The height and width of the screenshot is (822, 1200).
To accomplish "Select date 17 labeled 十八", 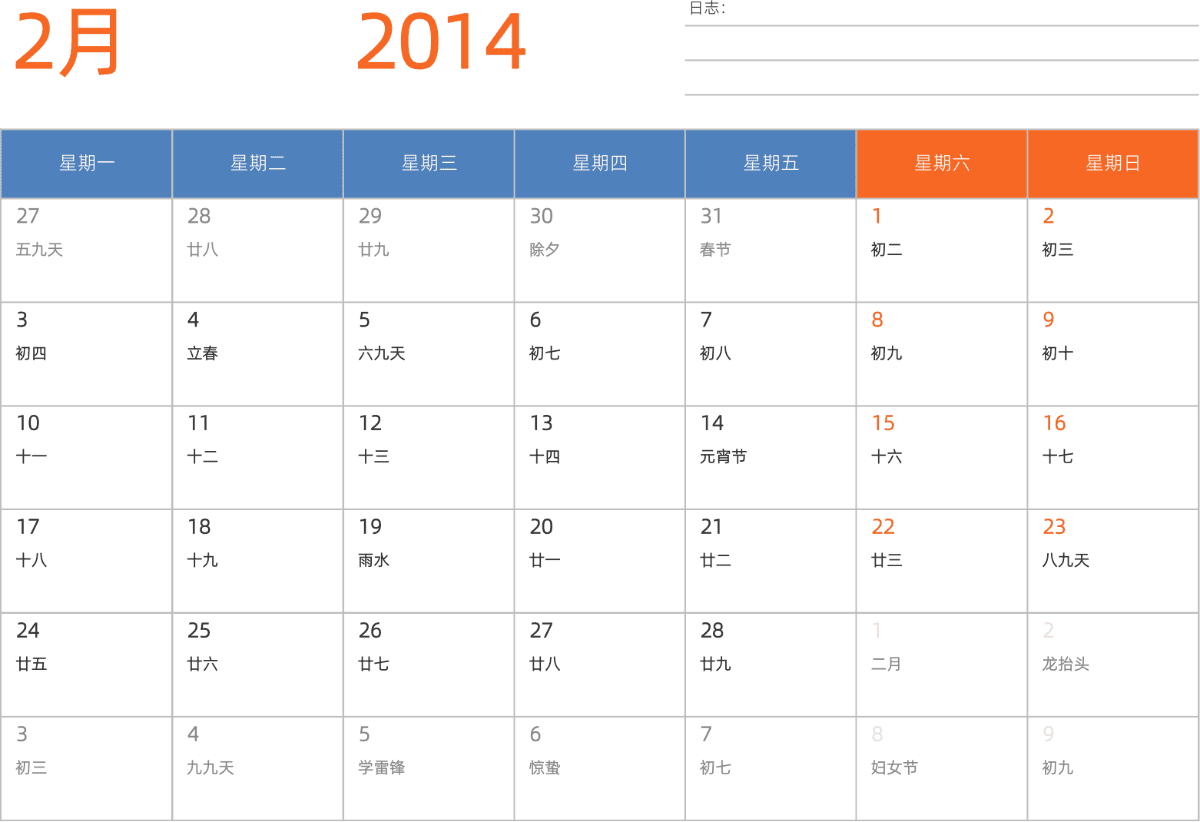I will click(86, 561).
